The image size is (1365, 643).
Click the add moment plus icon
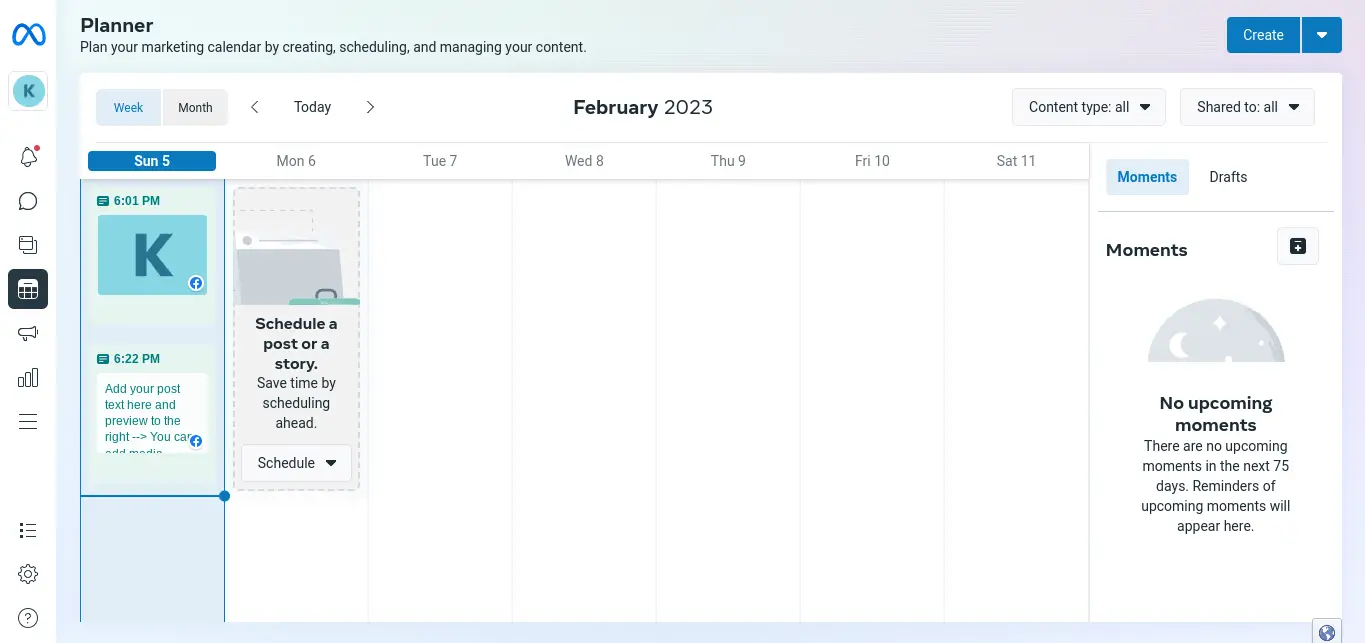(x=1298, y=246)
